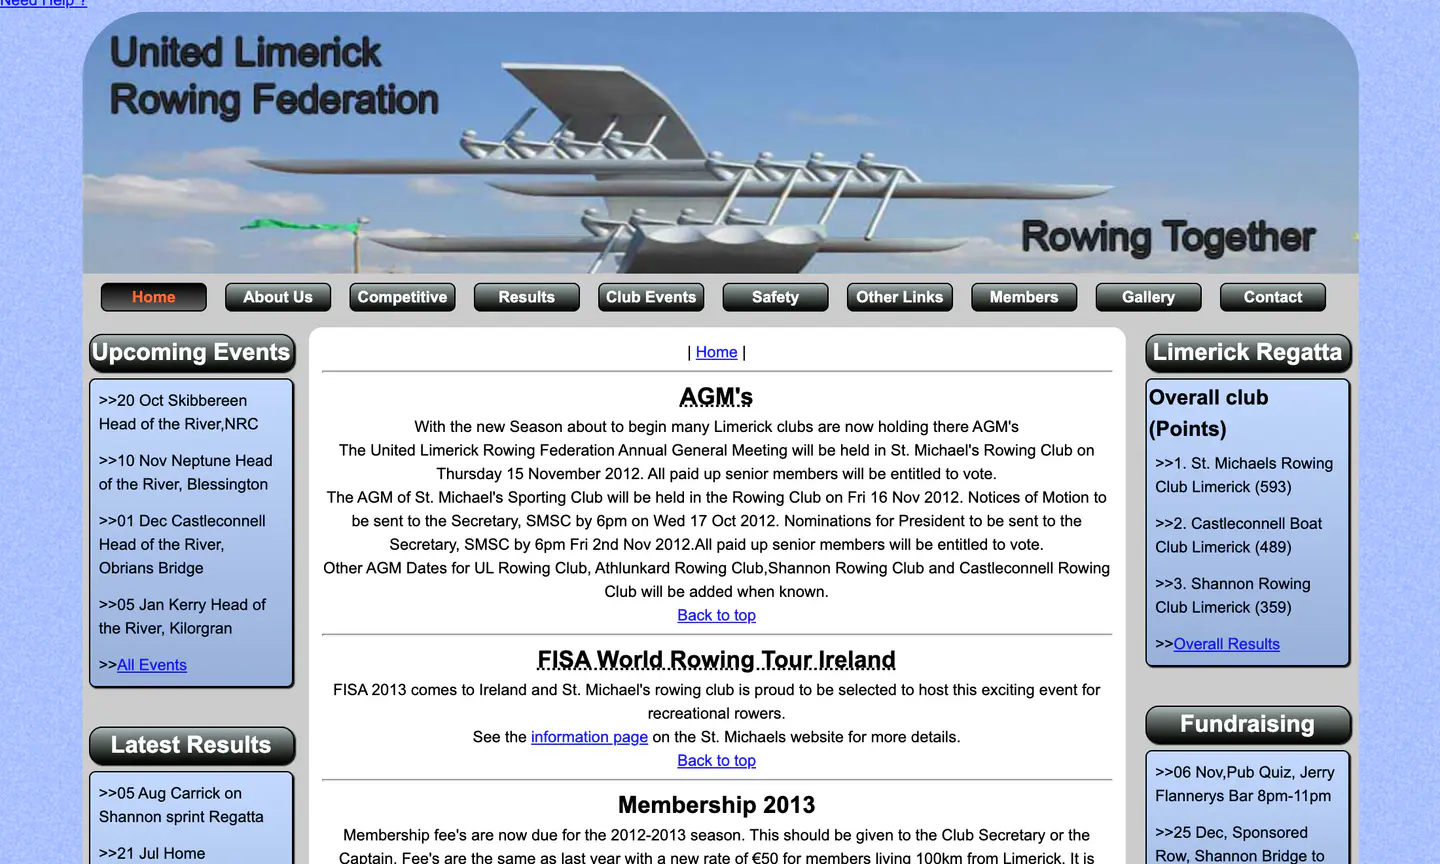This screenshot has height=864, width=1440.
Task: Click the 25 Dec Sponsored Row entry
Action: pos(1239,844)
